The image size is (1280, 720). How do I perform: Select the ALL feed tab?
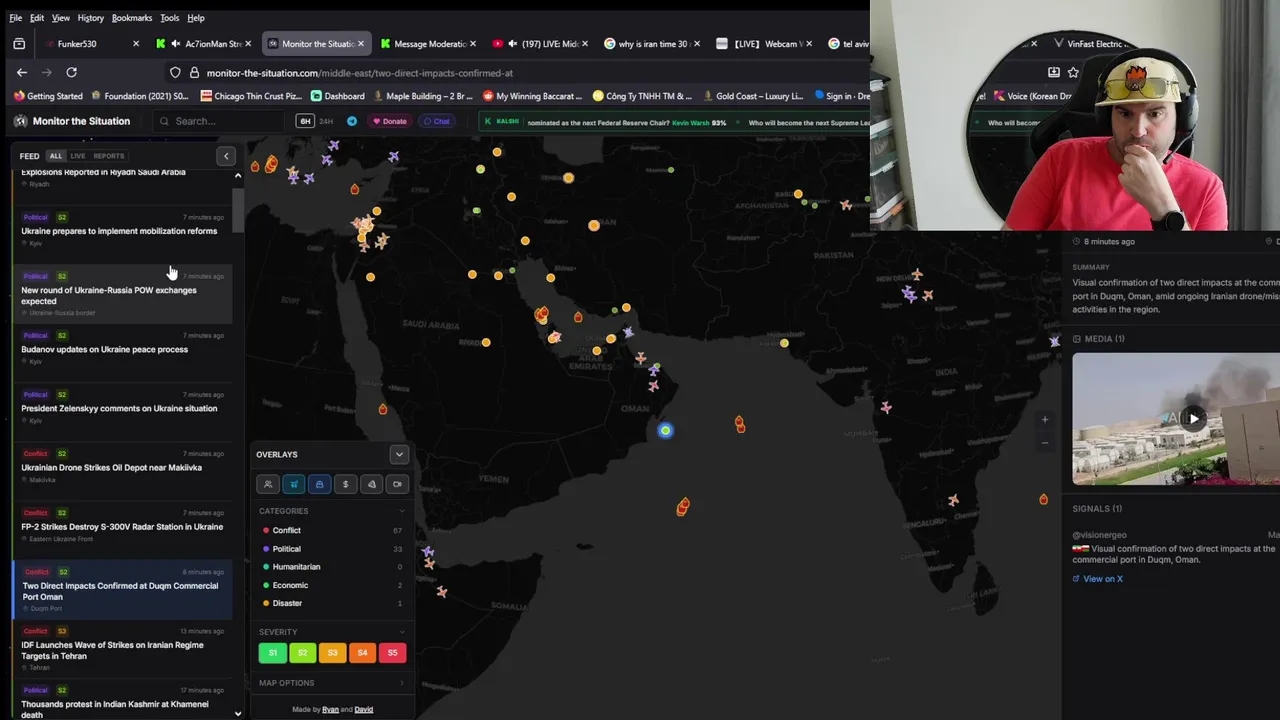tap(56, 156)
